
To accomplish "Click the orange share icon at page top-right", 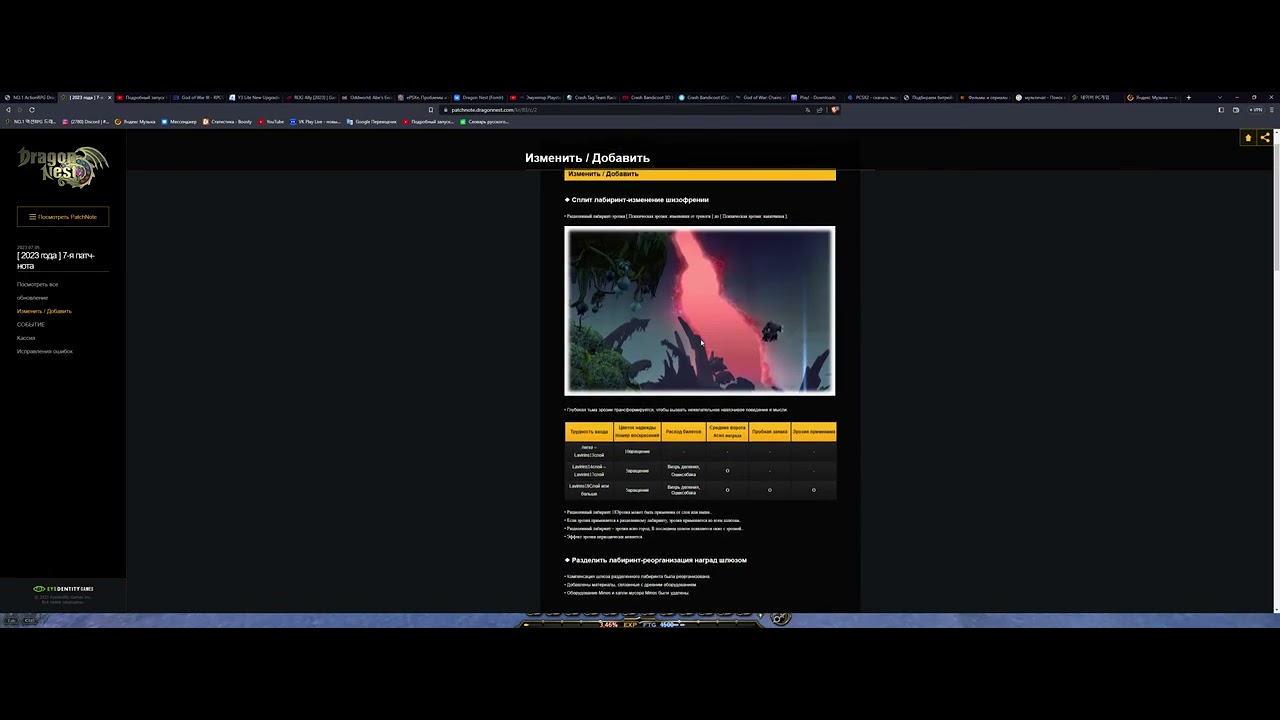I will pos(1265,138).
